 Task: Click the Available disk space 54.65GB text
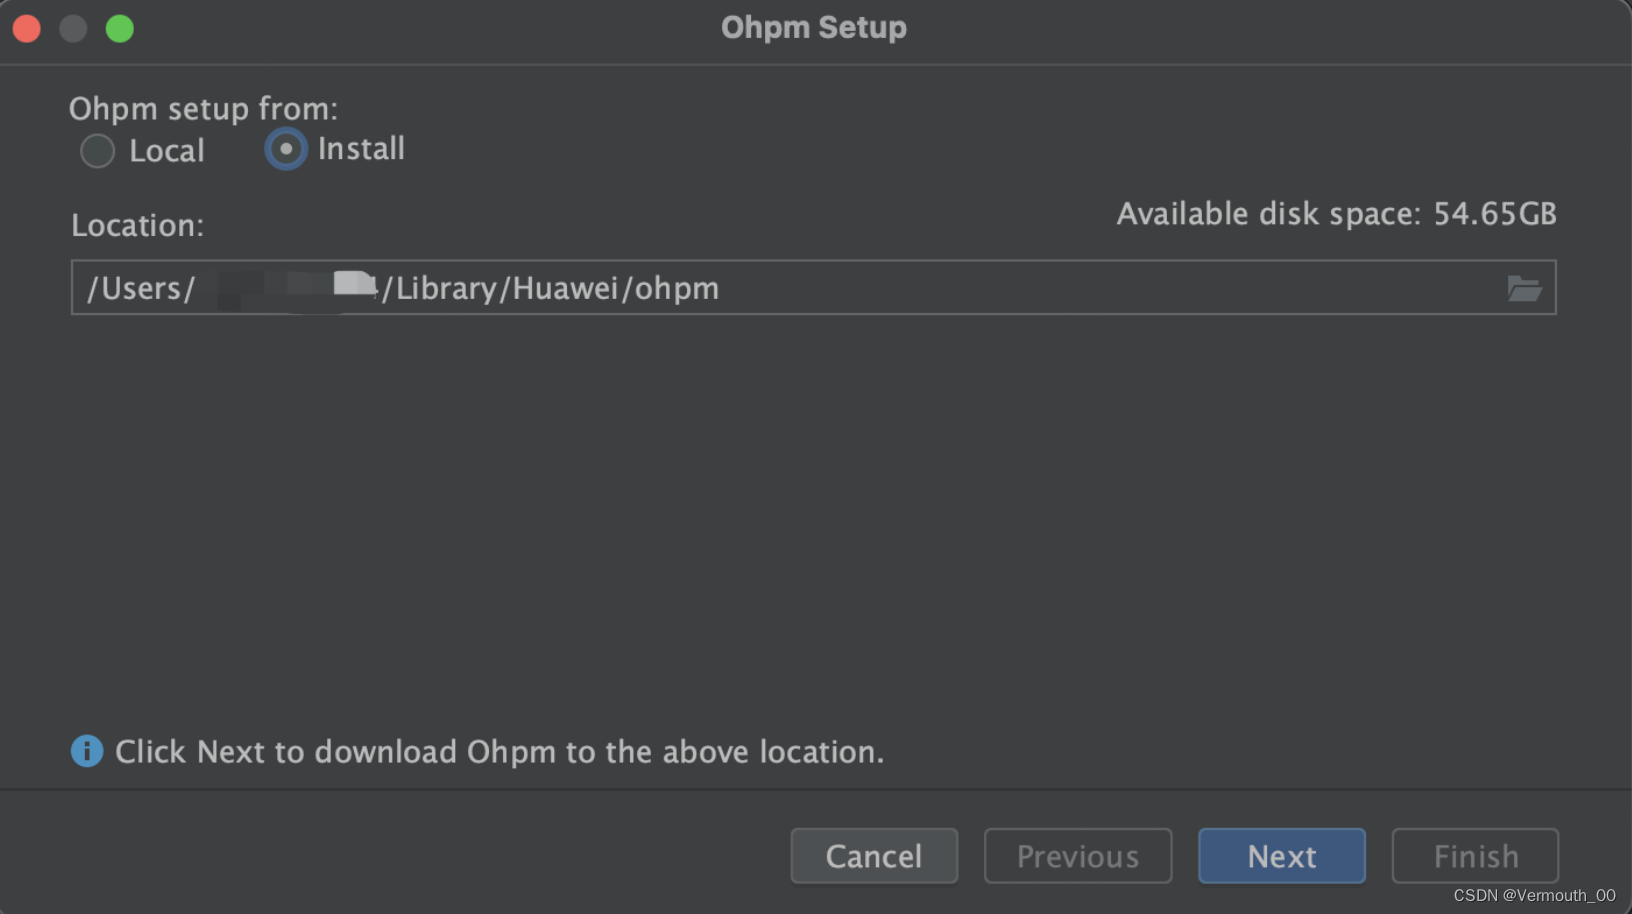(x=1337, y=213)
